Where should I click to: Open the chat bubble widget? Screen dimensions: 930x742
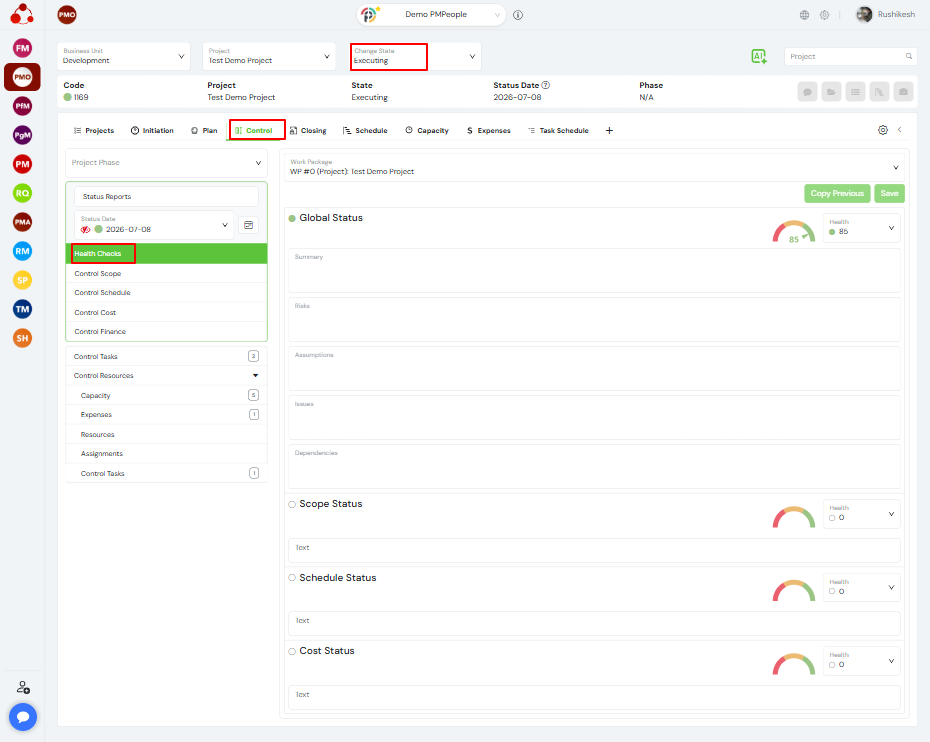[23, 717]
